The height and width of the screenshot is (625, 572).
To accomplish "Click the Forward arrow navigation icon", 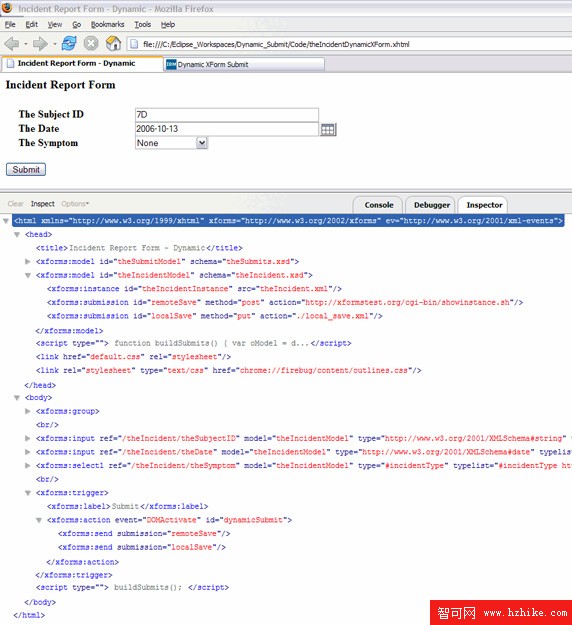I will (40, 43).
